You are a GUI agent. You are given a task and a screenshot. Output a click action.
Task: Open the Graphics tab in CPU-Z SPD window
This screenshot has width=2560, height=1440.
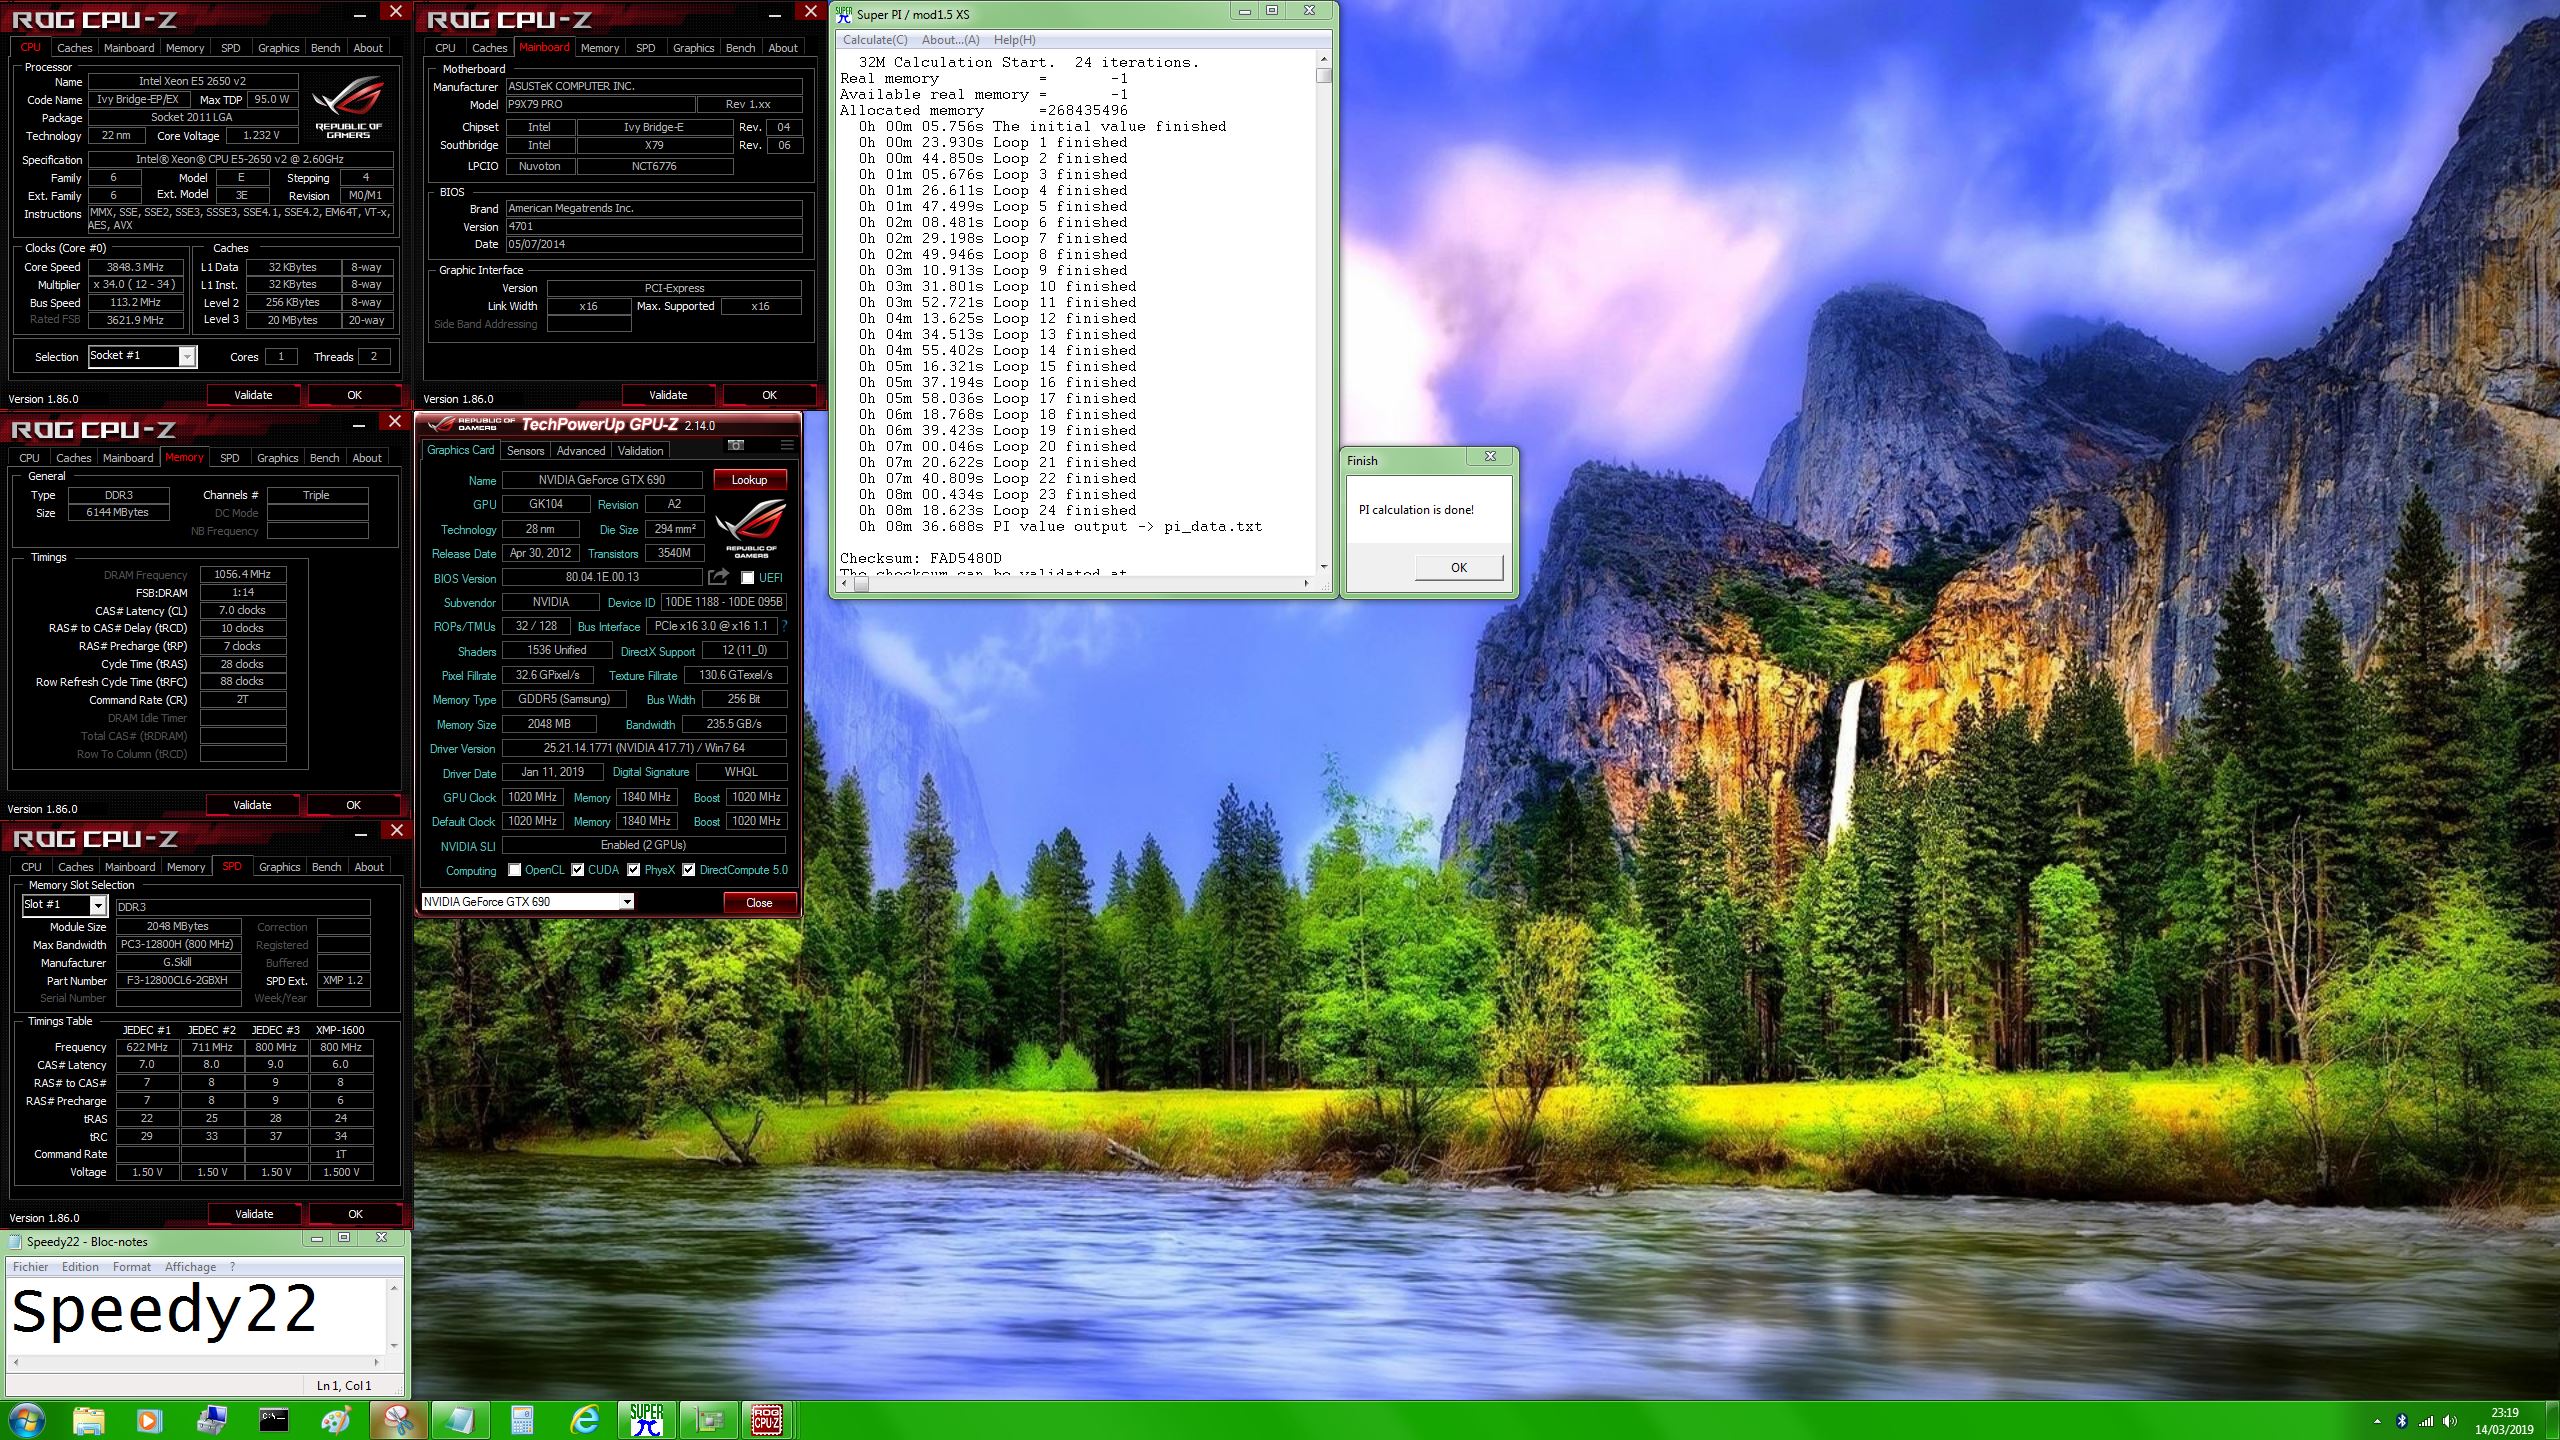click(x=279, y=867)
